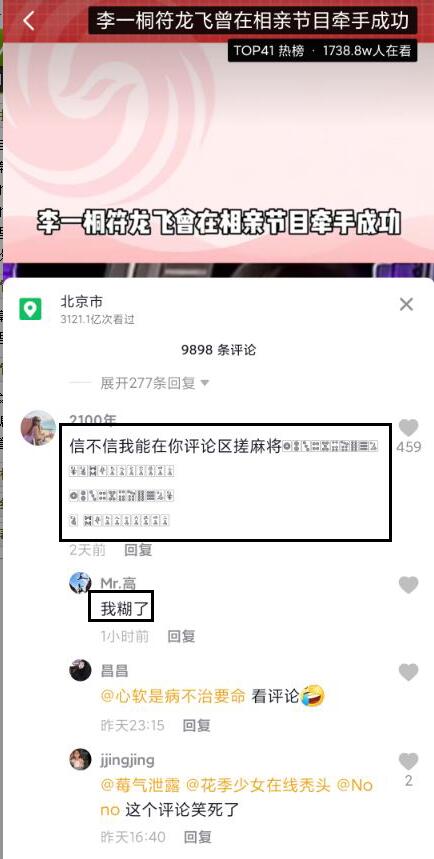Like the mahjong comment with 459 likes
The width and height of the screenshot is (434, 859).
(x=408, y=427)
